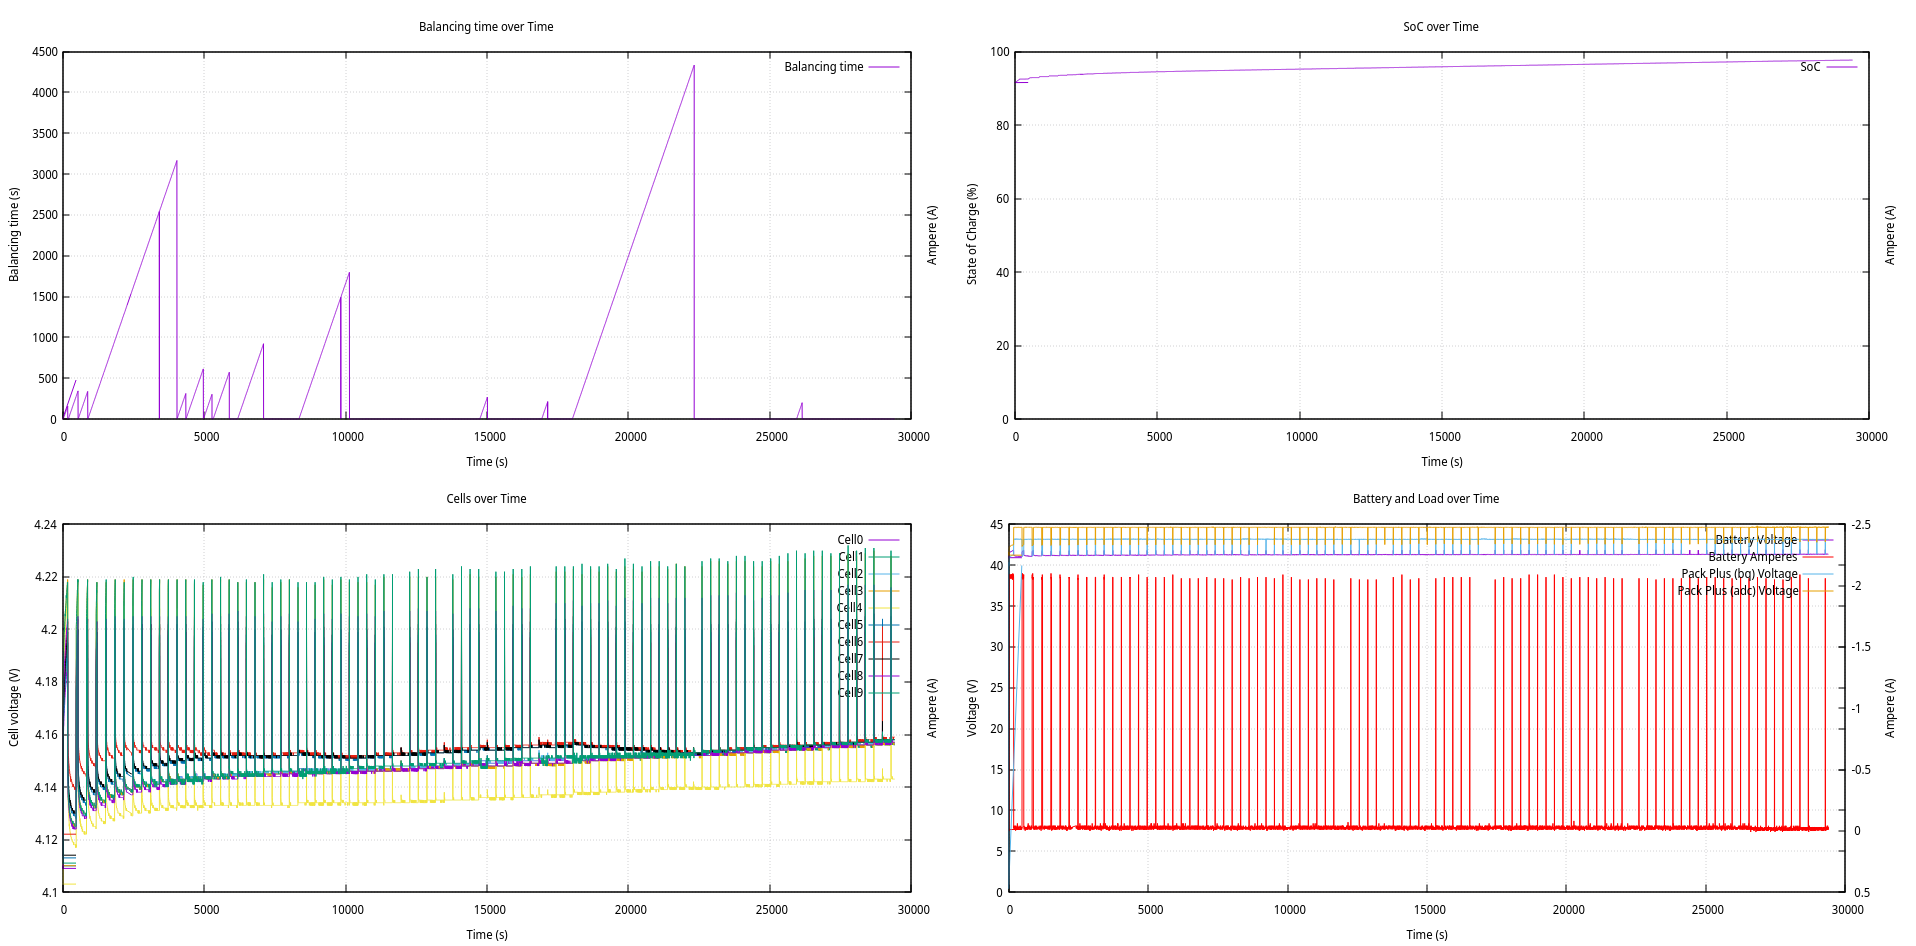
Task: Click the 'Balancing time over Time' chart title
Action: pos(486,27)
